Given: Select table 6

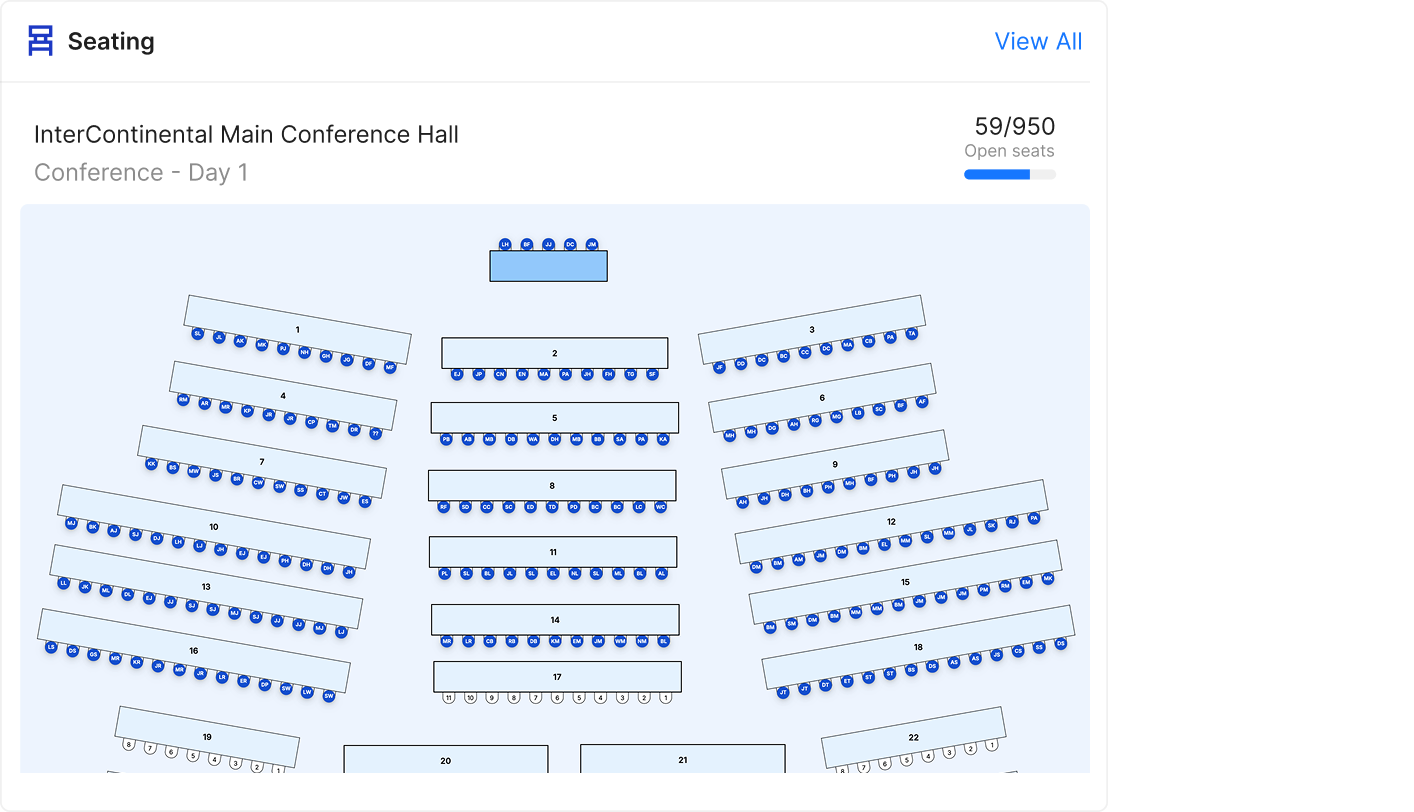Looking at the screenshot, I should pyautogui.click(x=822, y=397).
